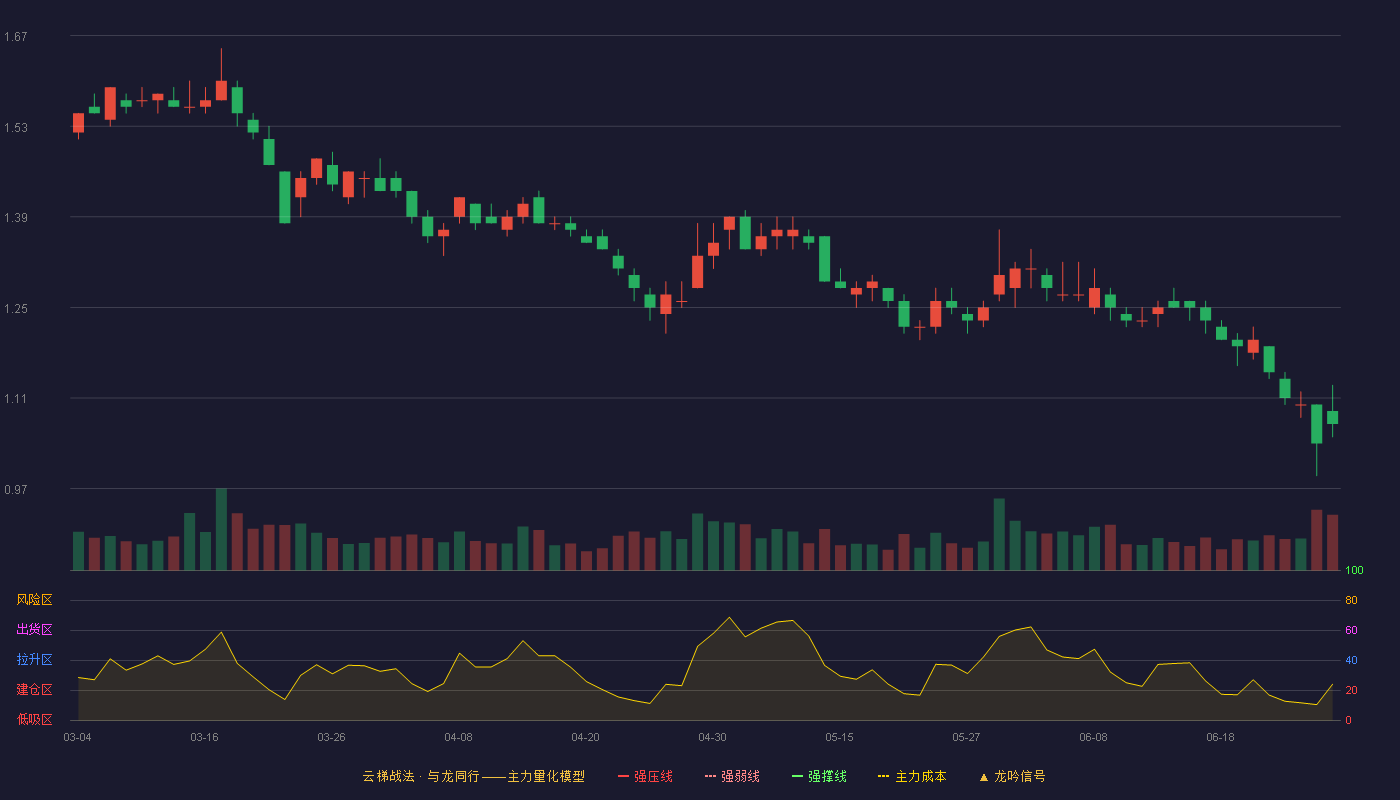
Task: Click the 05-27 date label
Action: pos(966,737)
